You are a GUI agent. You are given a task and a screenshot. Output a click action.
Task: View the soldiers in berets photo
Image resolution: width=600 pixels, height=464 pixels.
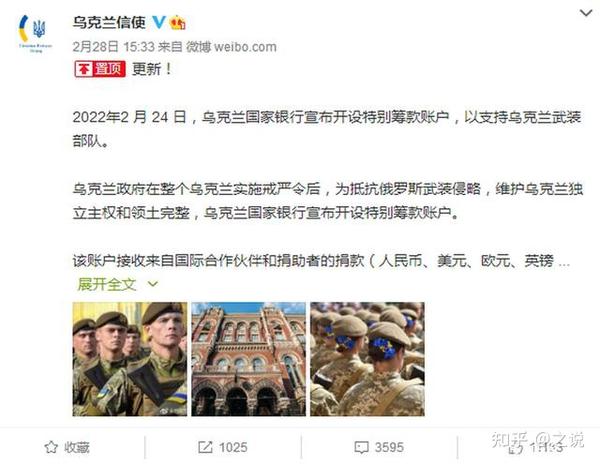(x=130, y=359)
